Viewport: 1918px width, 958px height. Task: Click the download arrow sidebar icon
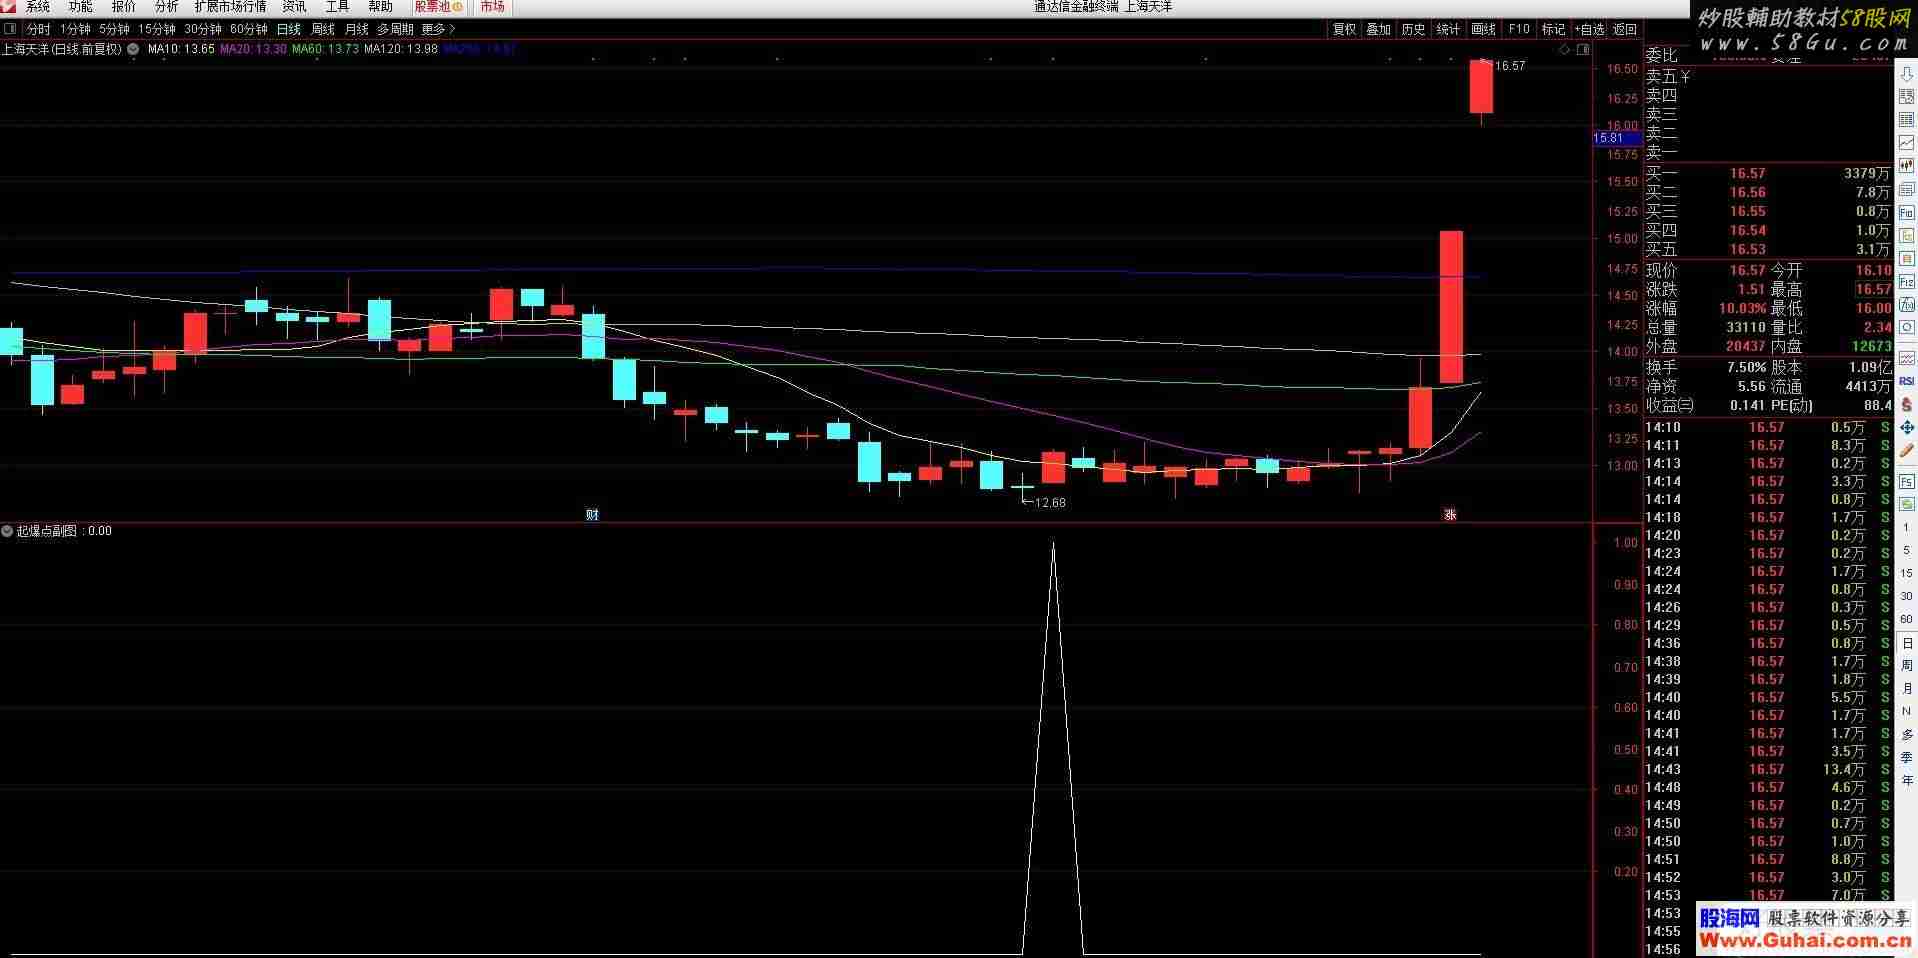pos(1906,73)
